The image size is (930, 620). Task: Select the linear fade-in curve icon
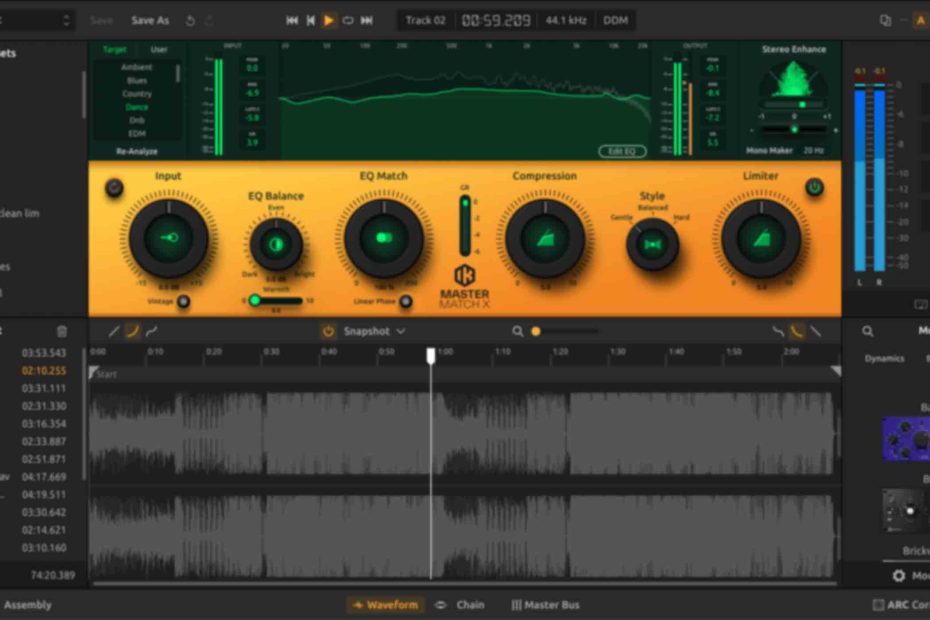114,331
